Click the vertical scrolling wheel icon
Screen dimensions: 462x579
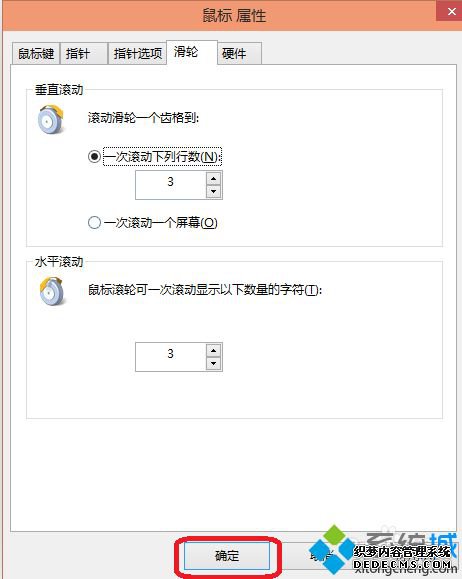pos(51,119)
